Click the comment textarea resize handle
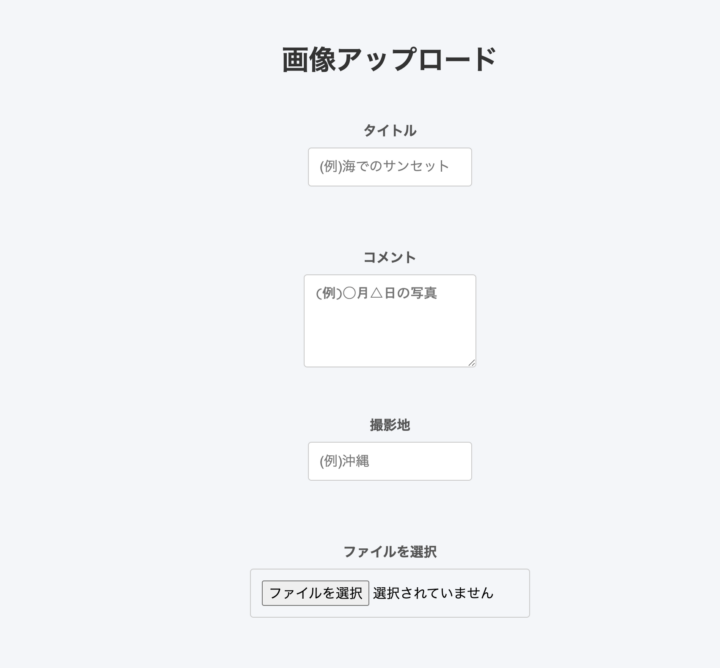This screenshot has height=668, width=720. point(471,362)
